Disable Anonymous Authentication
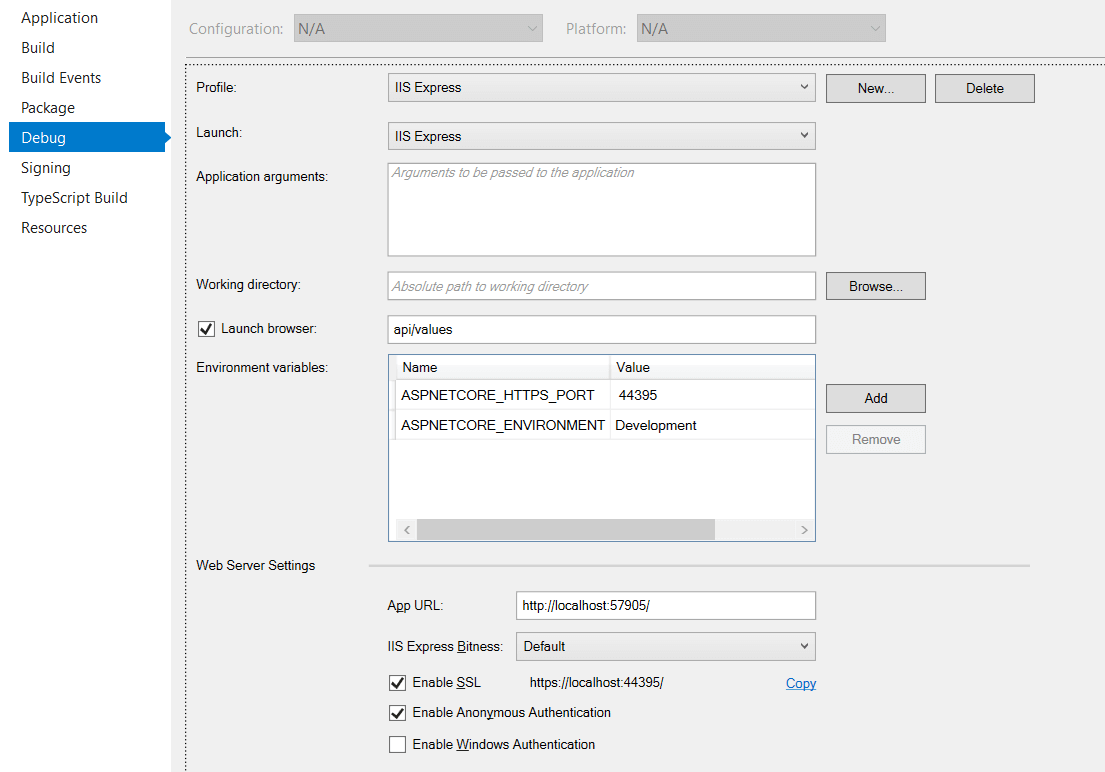The image size is (1105, 772). 397,713
